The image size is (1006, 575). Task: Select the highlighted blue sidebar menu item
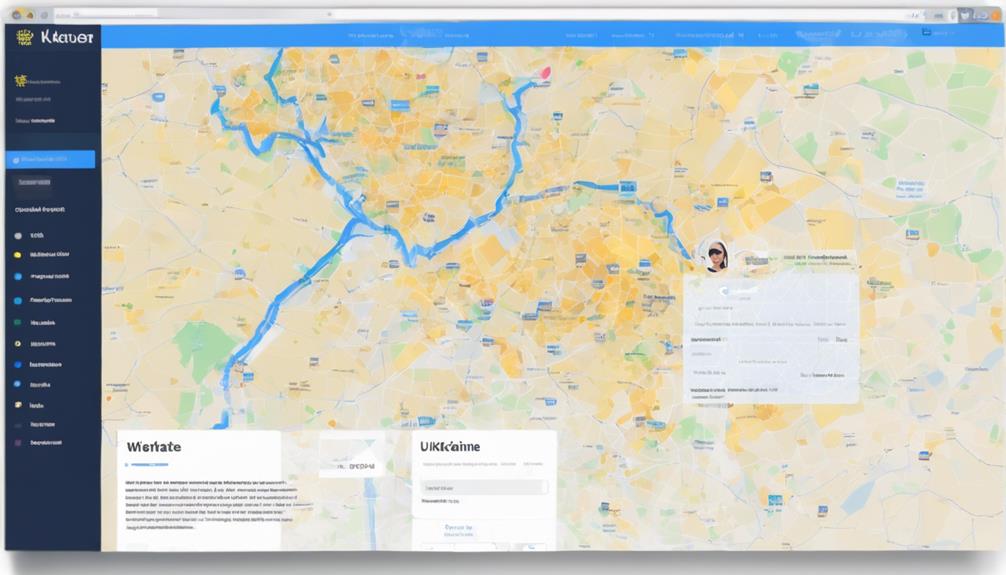point(51,159)
